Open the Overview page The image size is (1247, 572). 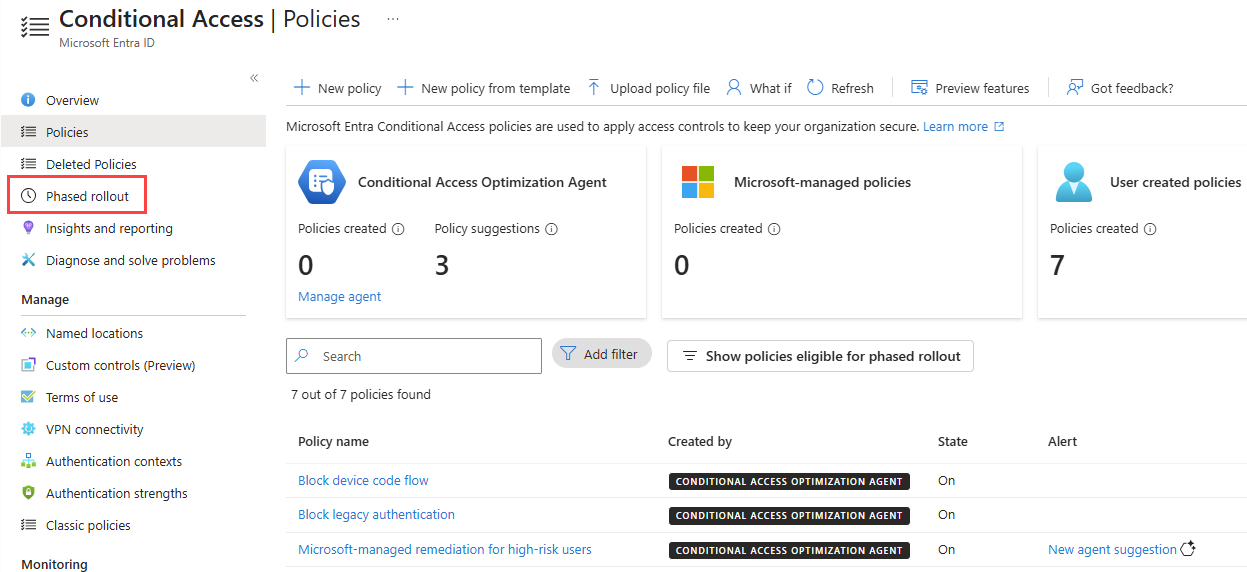[72, 100]
